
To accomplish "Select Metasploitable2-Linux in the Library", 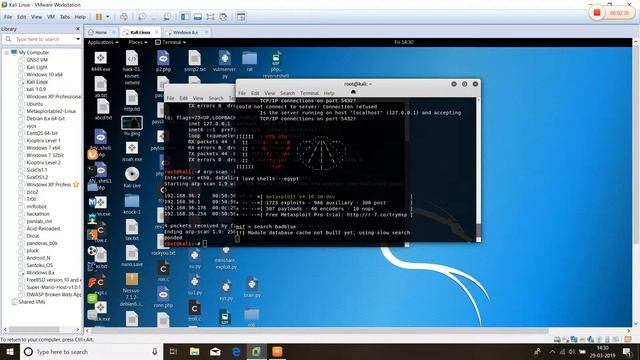I will tap(51, 111).
